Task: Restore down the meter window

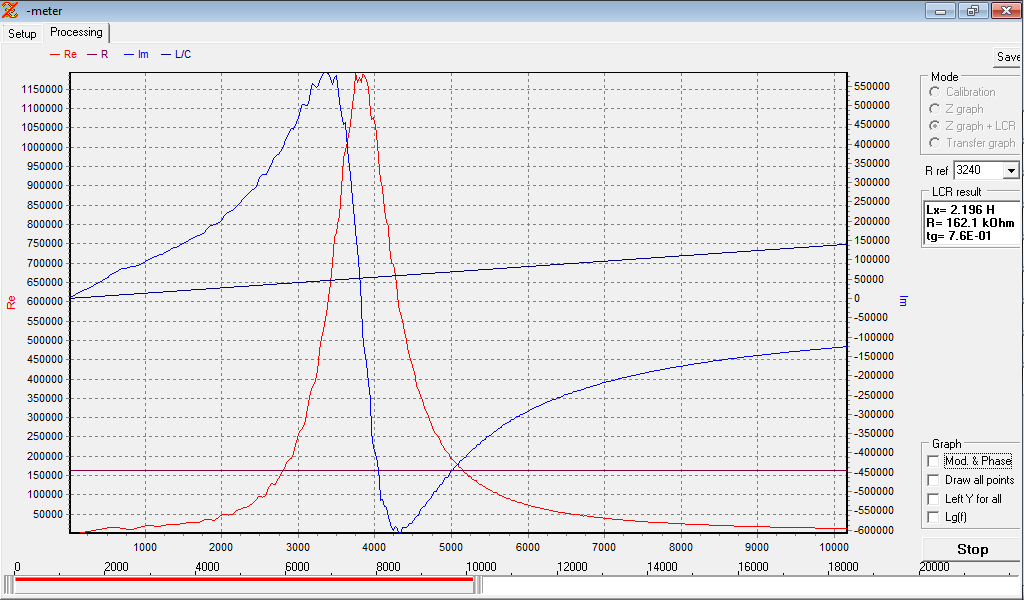Action: click(x=971, y=11)
